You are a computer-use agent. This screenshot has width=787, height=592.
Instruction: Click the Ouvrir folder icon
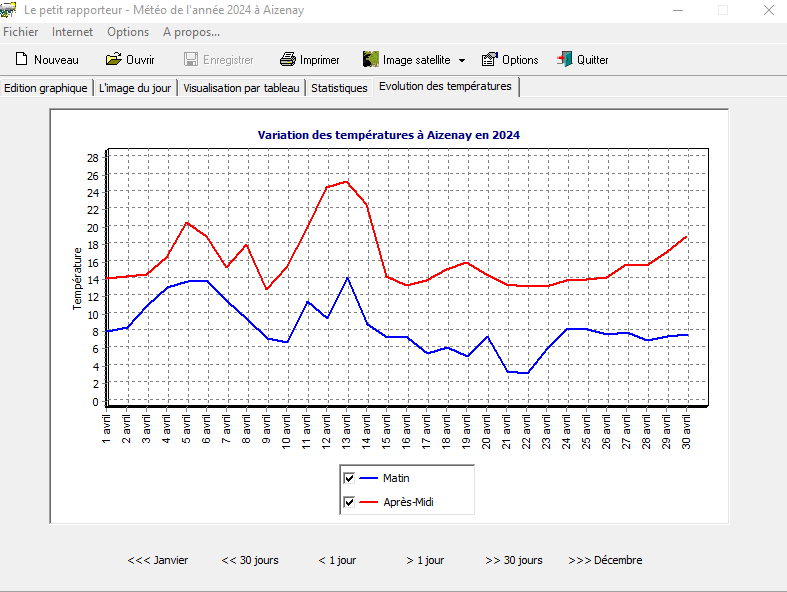coord(113,60)
